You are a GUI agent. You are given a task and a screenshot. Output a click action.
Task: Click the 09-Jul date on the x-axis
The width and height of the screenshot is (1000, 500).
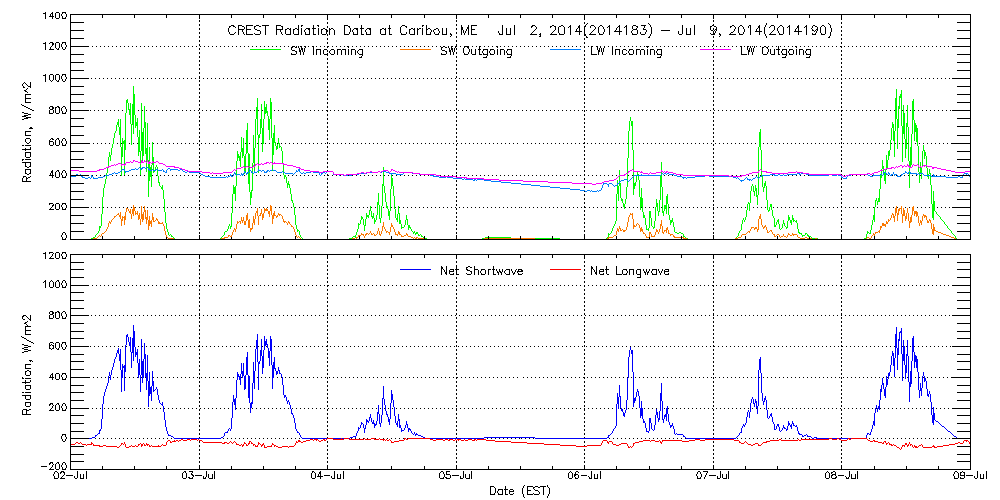coord(968,476)
